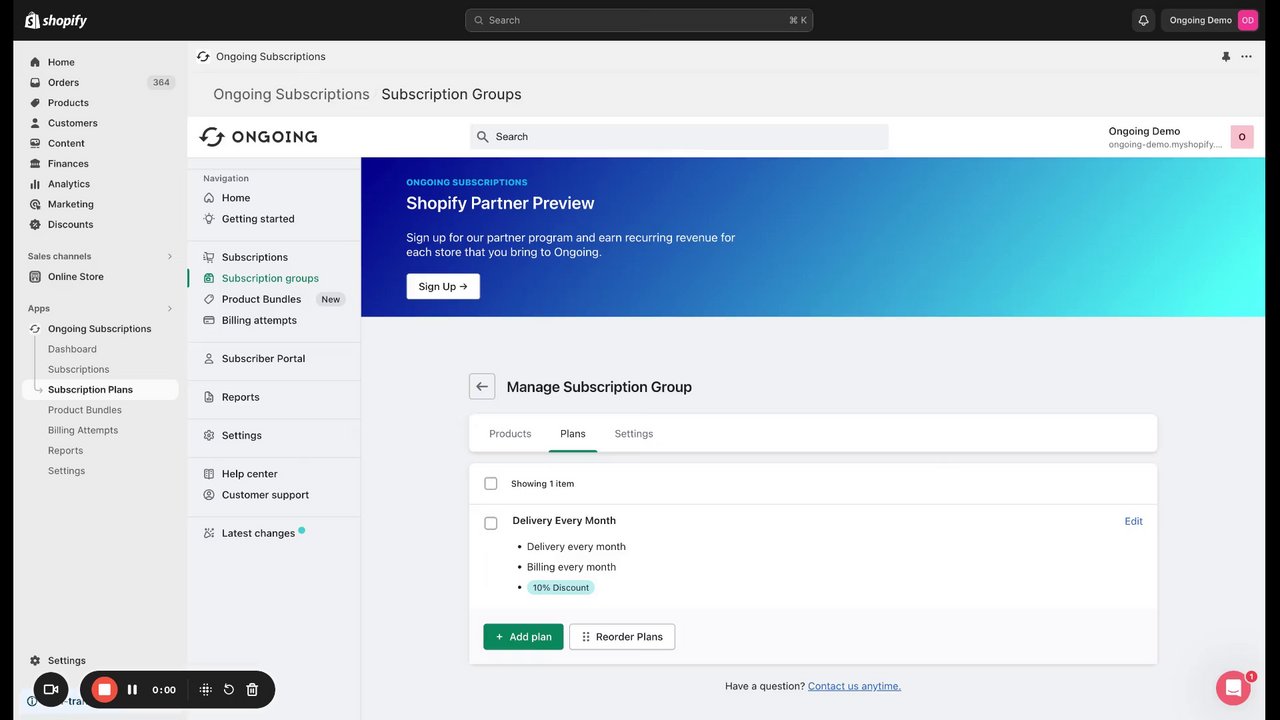Stop the screen recording
Viewport: 1280px width, 720px height.
click(104, 689)
